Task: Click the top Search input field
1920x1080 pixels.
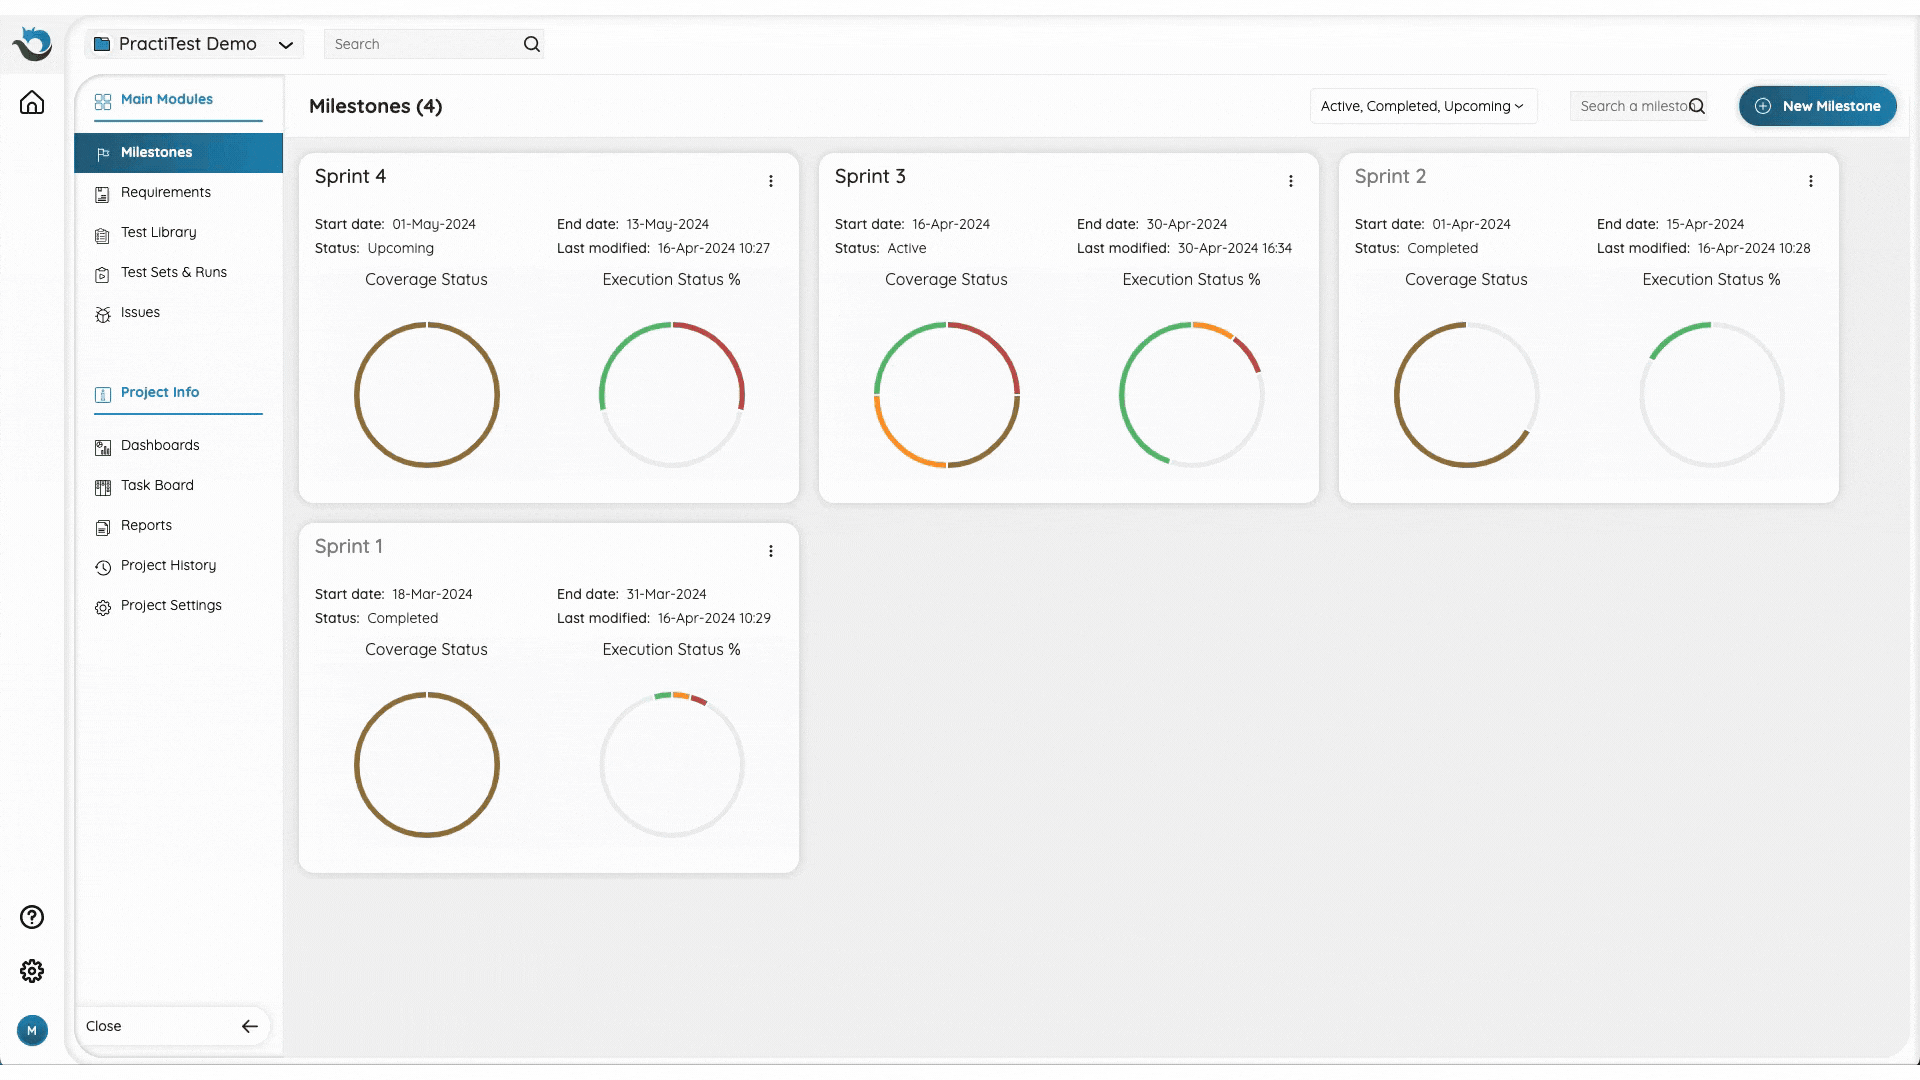Action: pos(420,44)
